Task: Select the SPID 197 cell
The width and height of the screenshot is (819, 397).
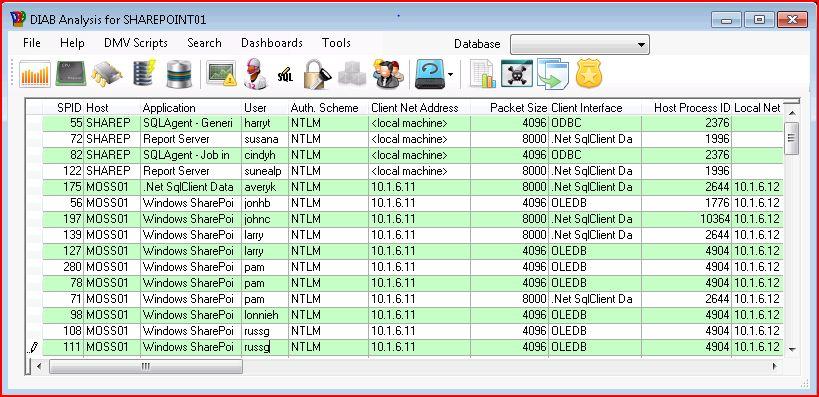Action: [63, 219]
